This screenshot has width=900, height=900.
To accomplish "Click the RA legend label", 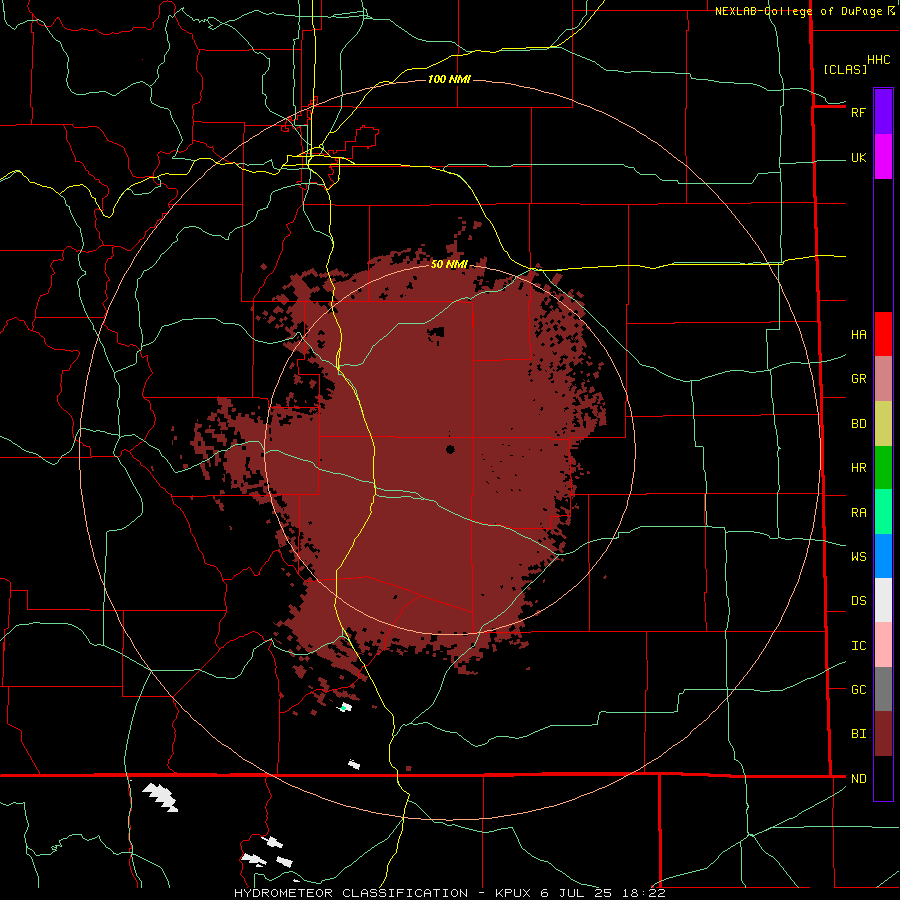I will point(858,513).
